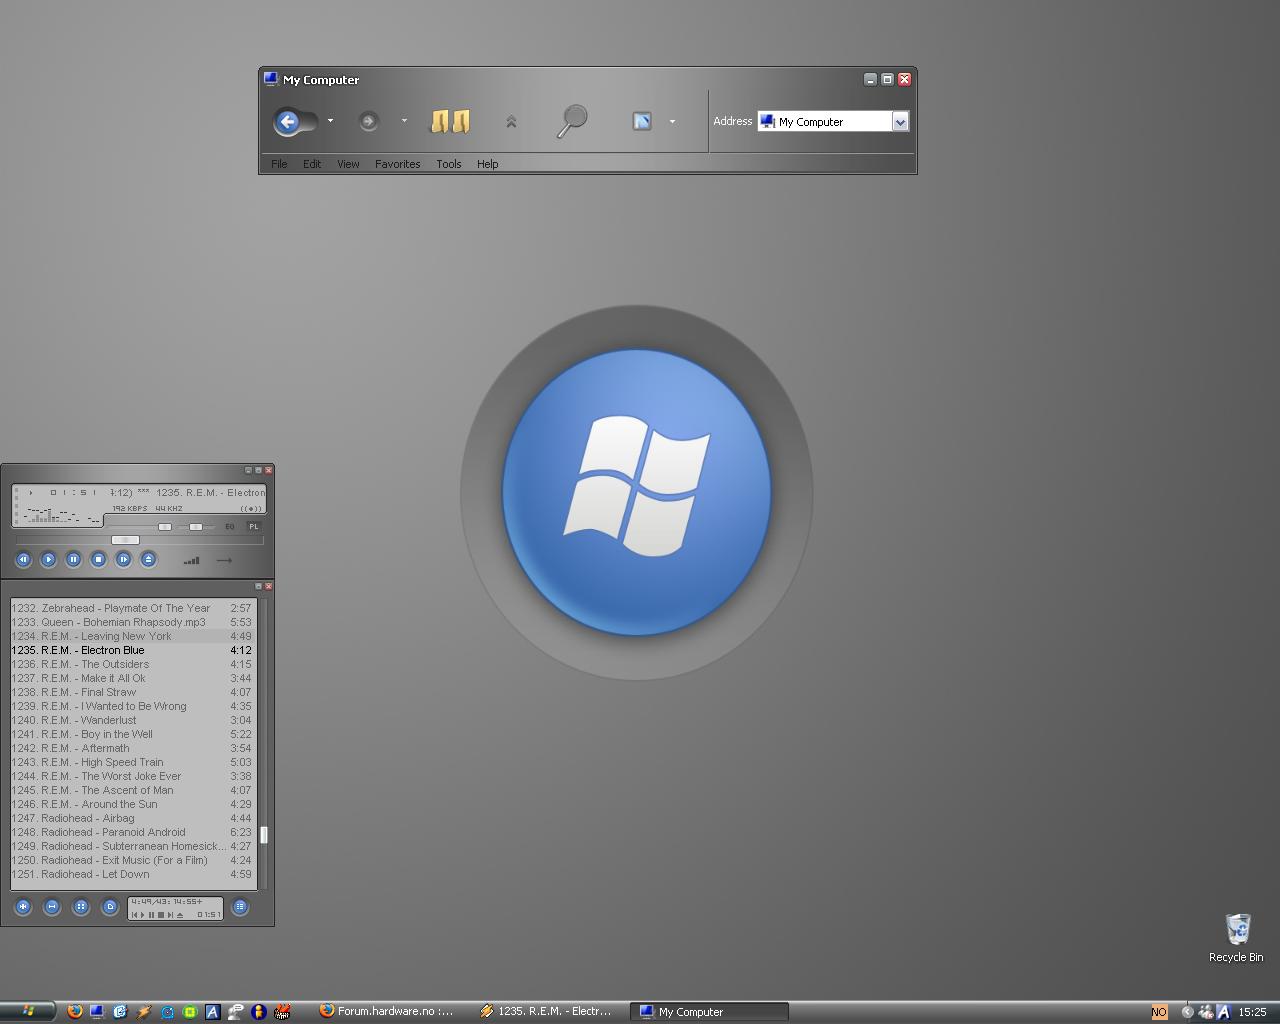Stop playback in Winamp
The width and height of the screenshot is (1280, 1024).
pyautogui.click(x=98, y=560)
